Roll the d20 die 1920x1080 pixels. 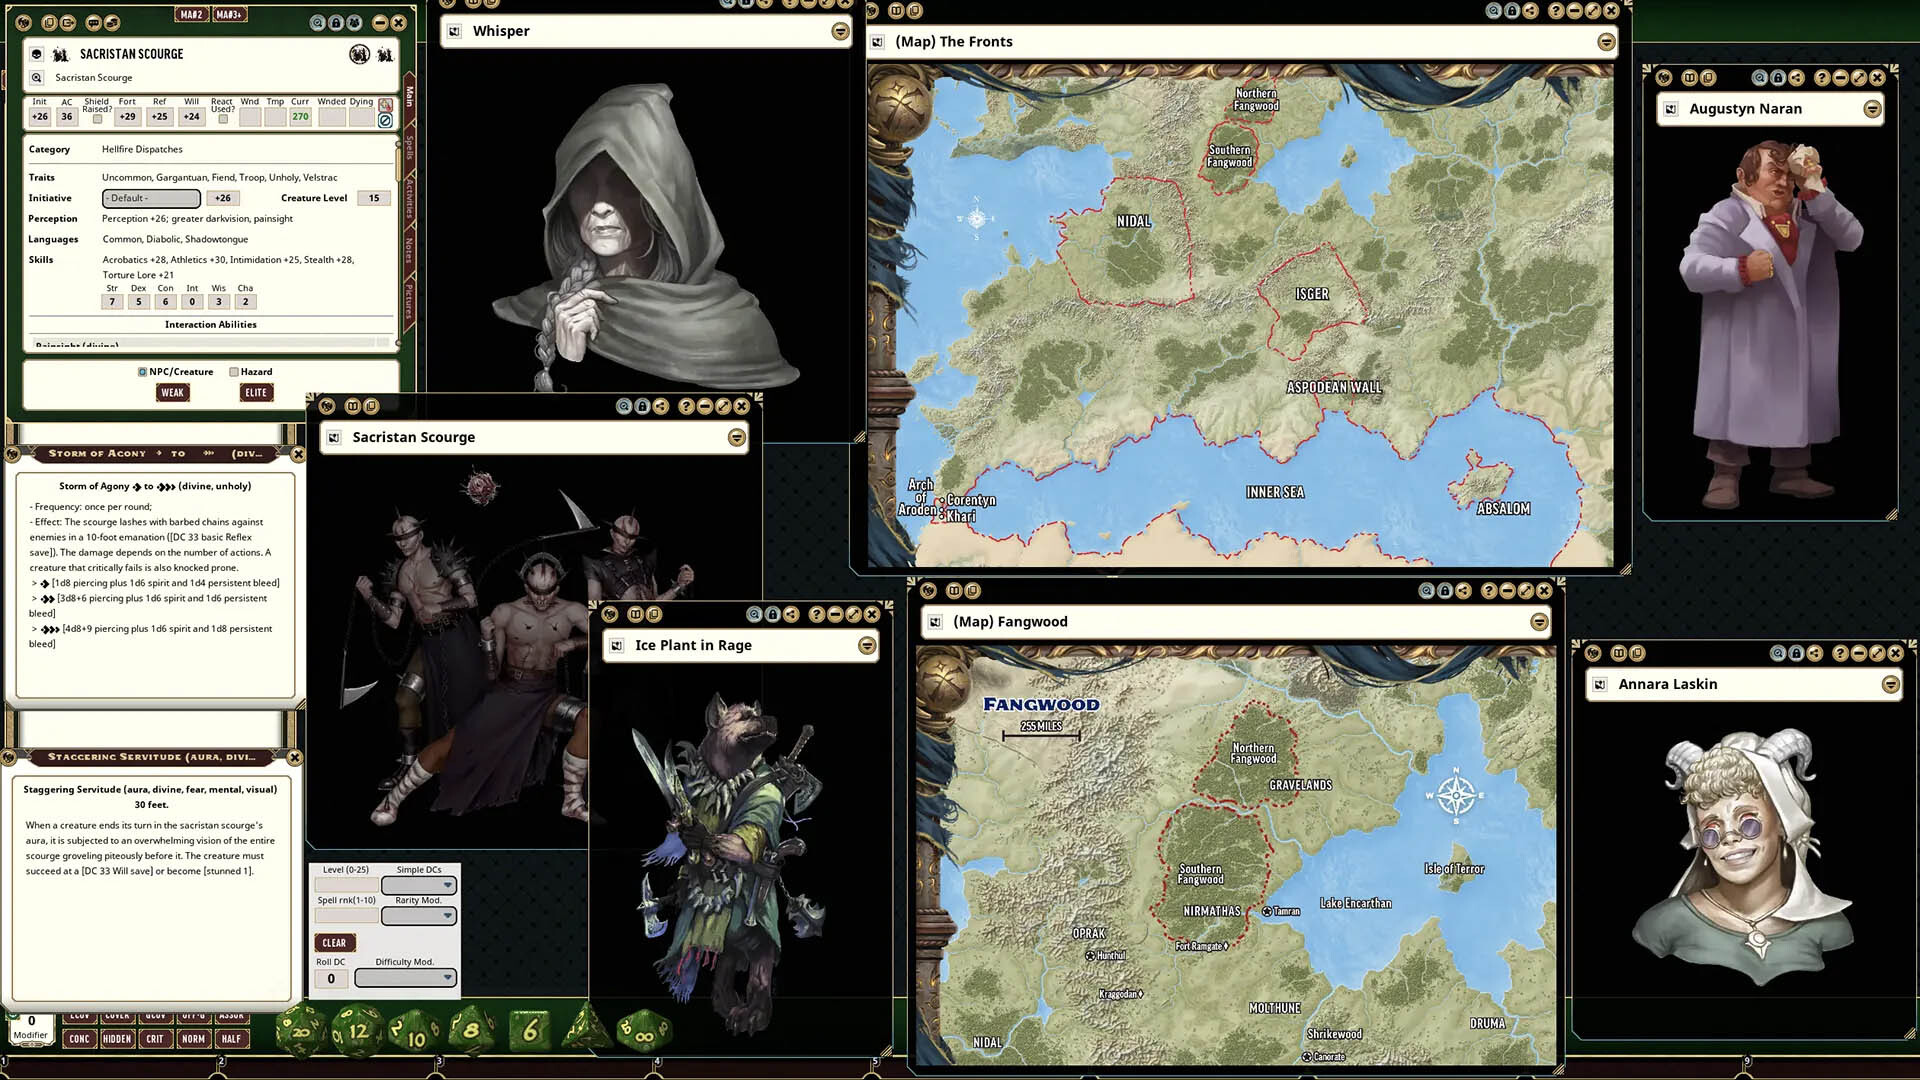[x=300, y=1031]
